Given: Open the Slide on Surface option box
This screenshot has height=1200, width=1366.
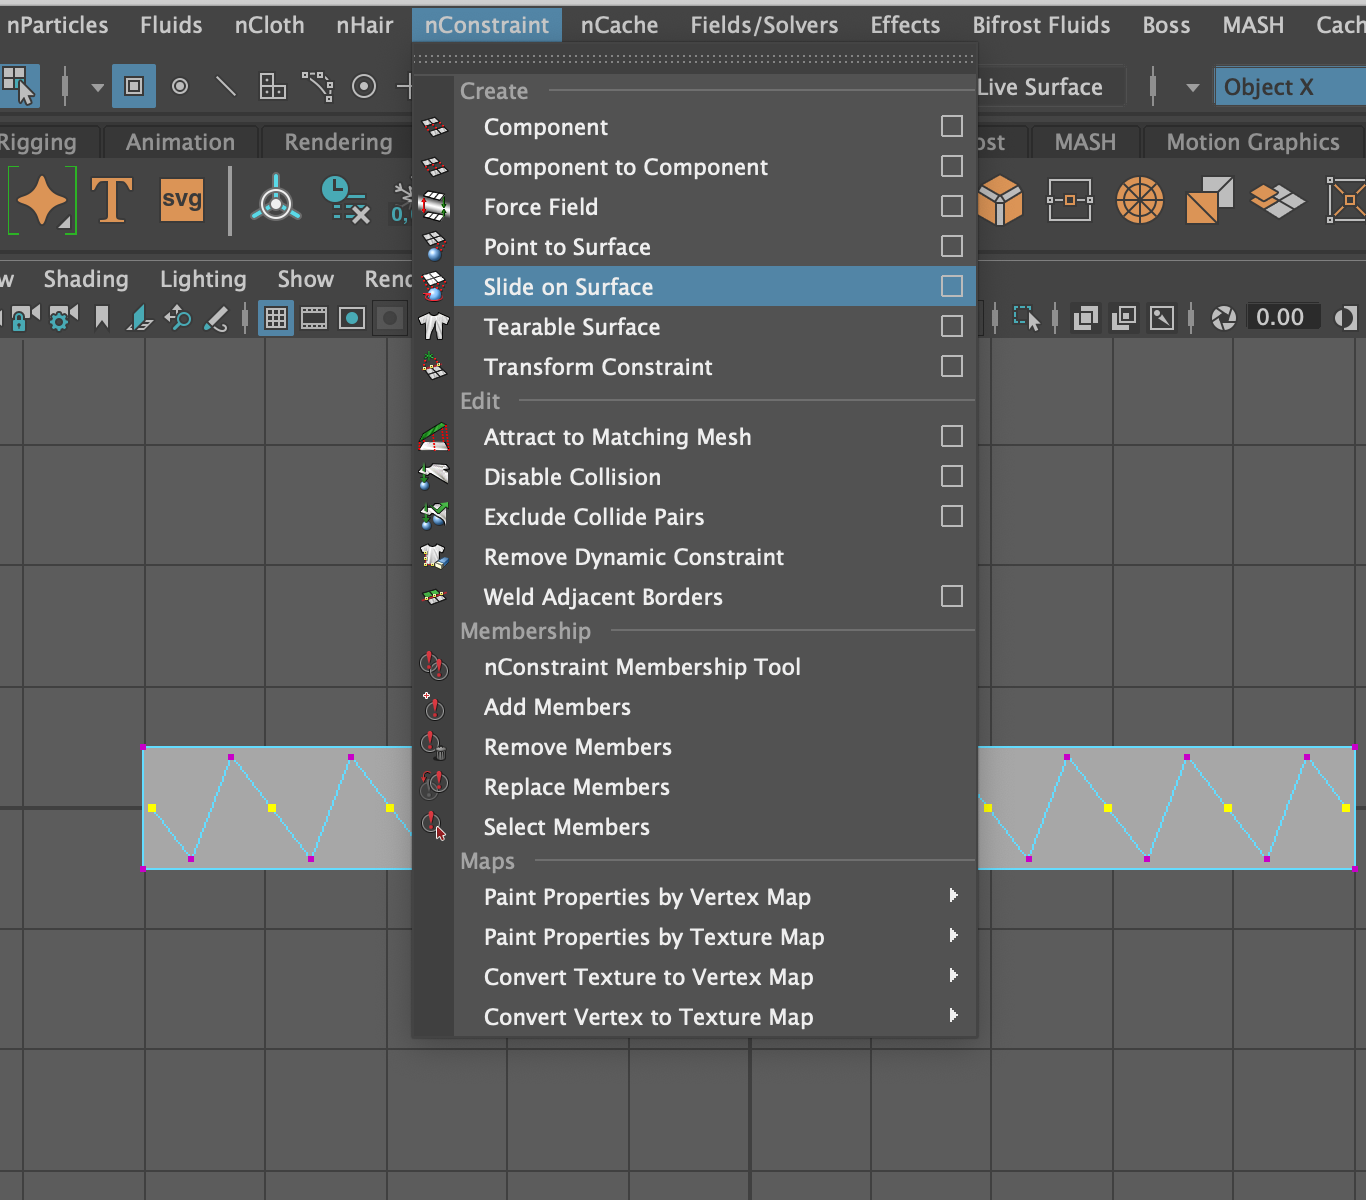Looking at the screenshot, I should point(951,286).
